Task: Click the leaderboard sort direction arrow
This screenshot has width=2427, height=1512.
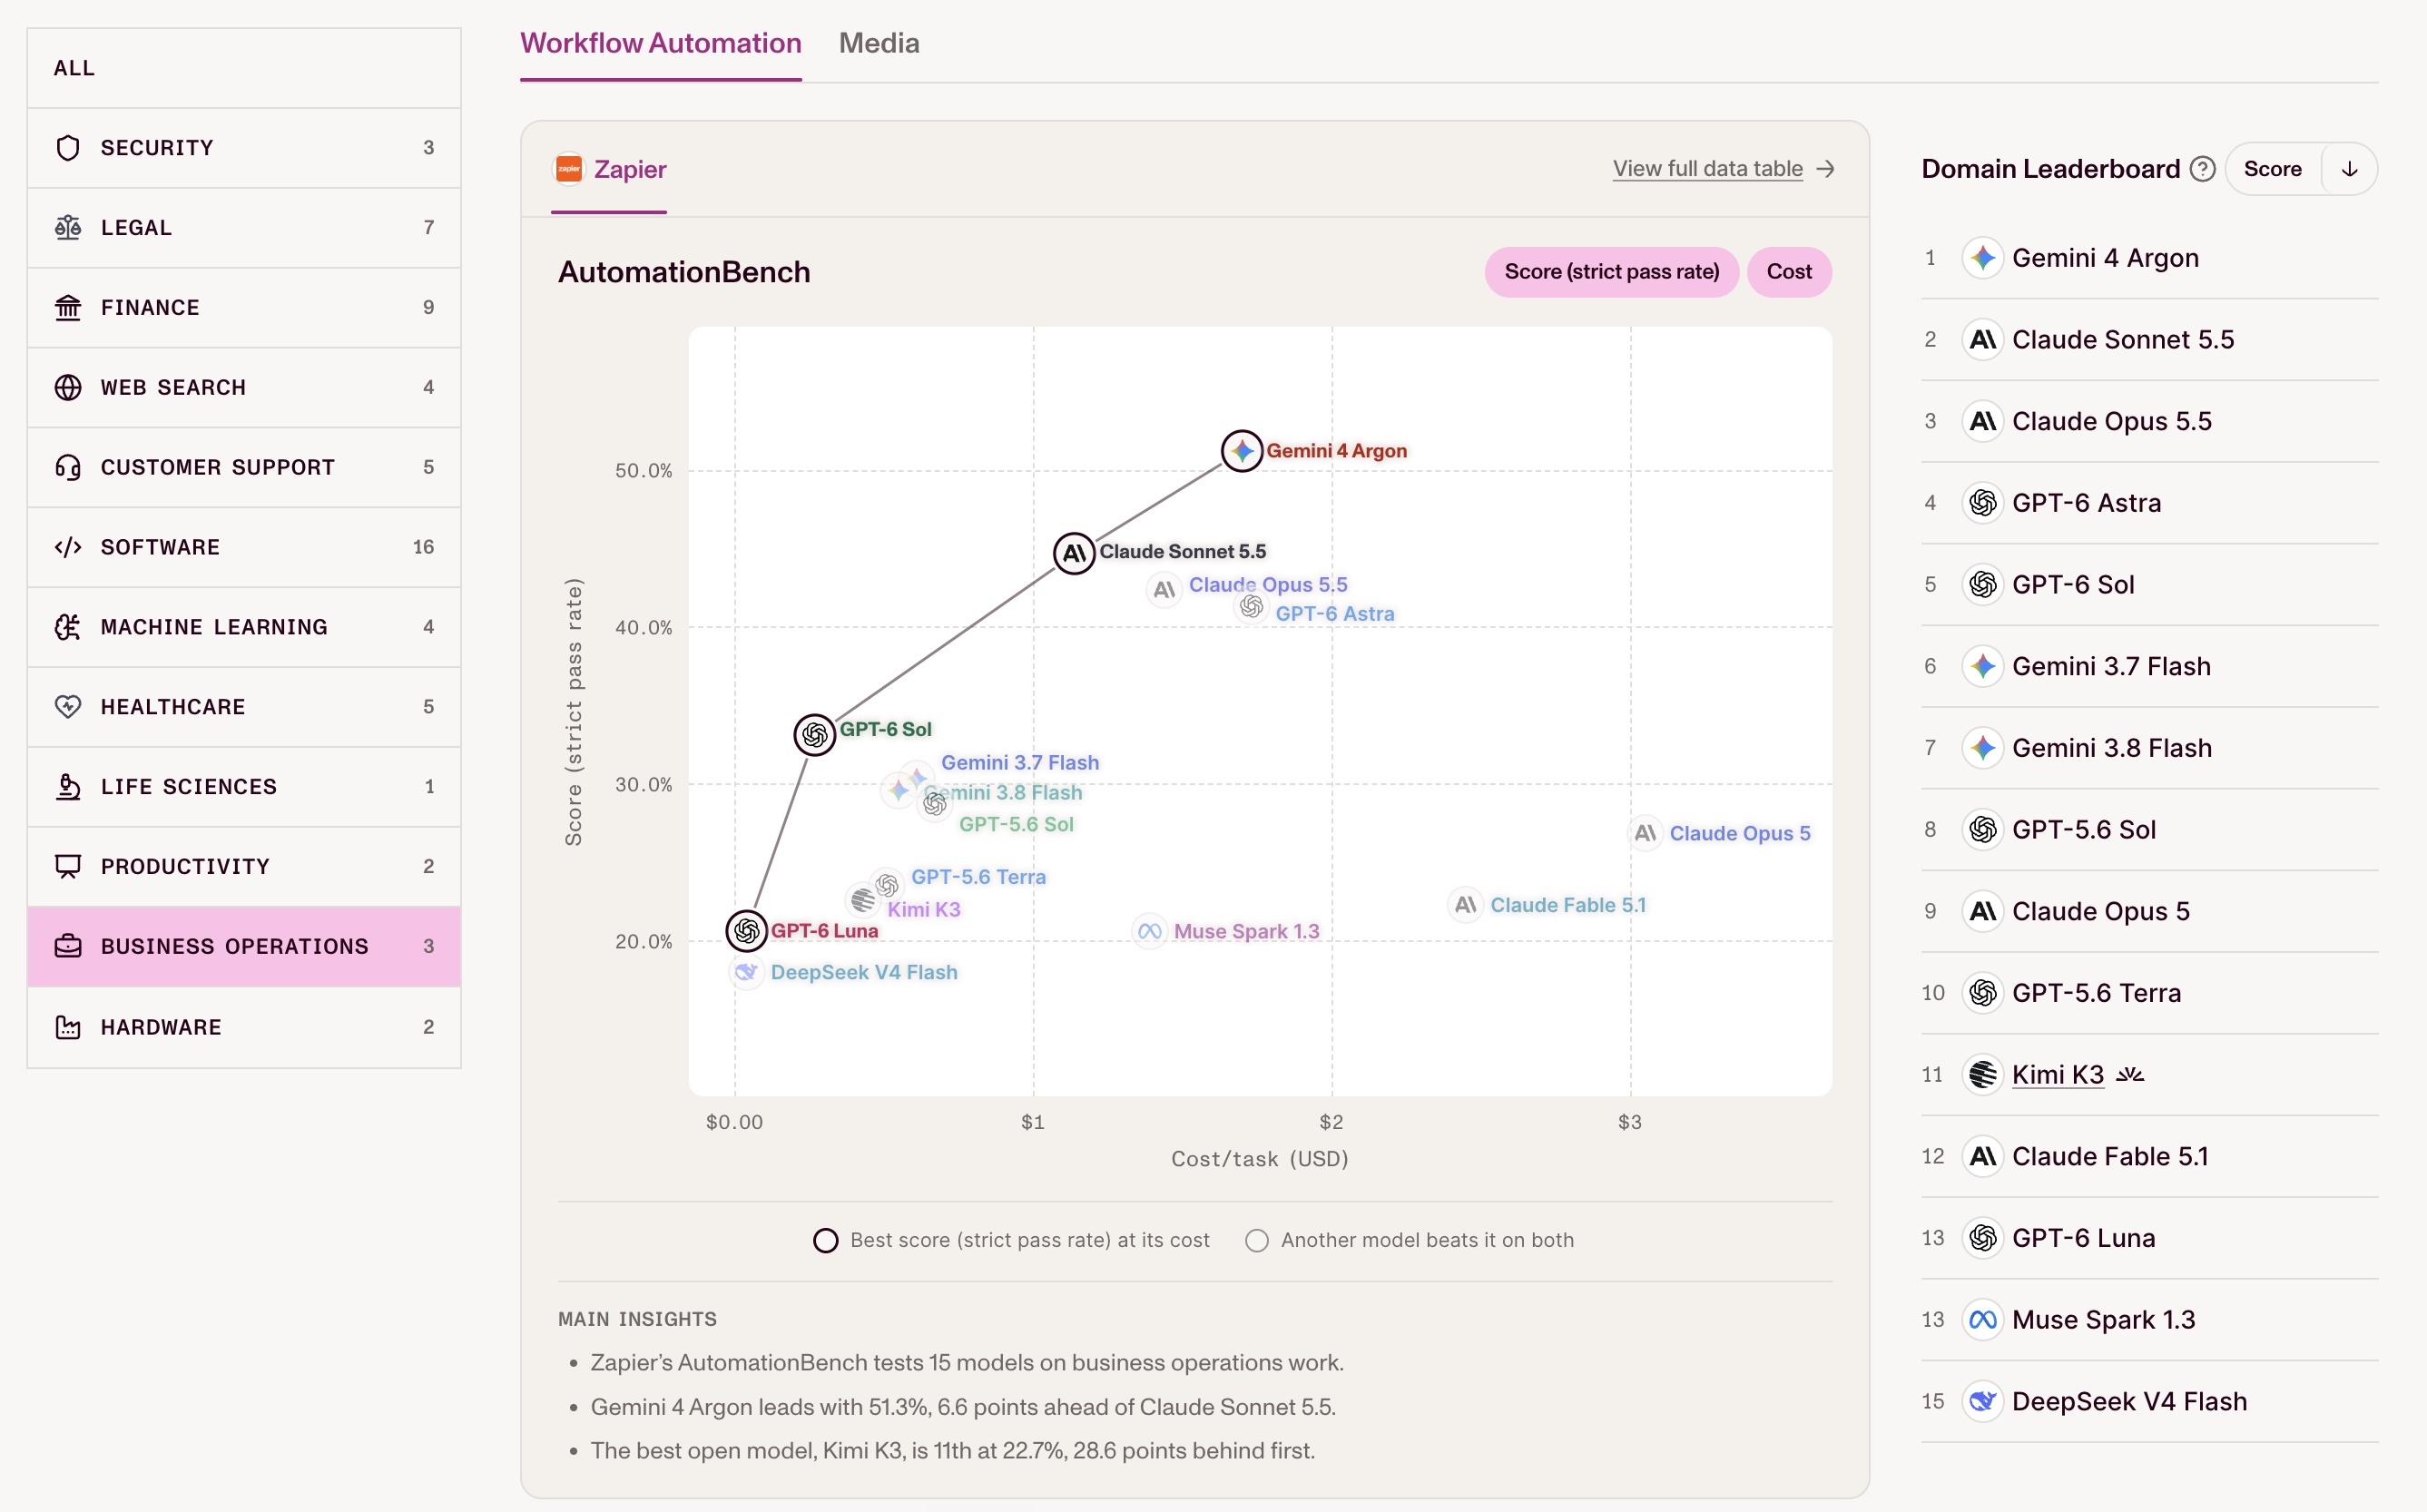Action: (2350, 169)
